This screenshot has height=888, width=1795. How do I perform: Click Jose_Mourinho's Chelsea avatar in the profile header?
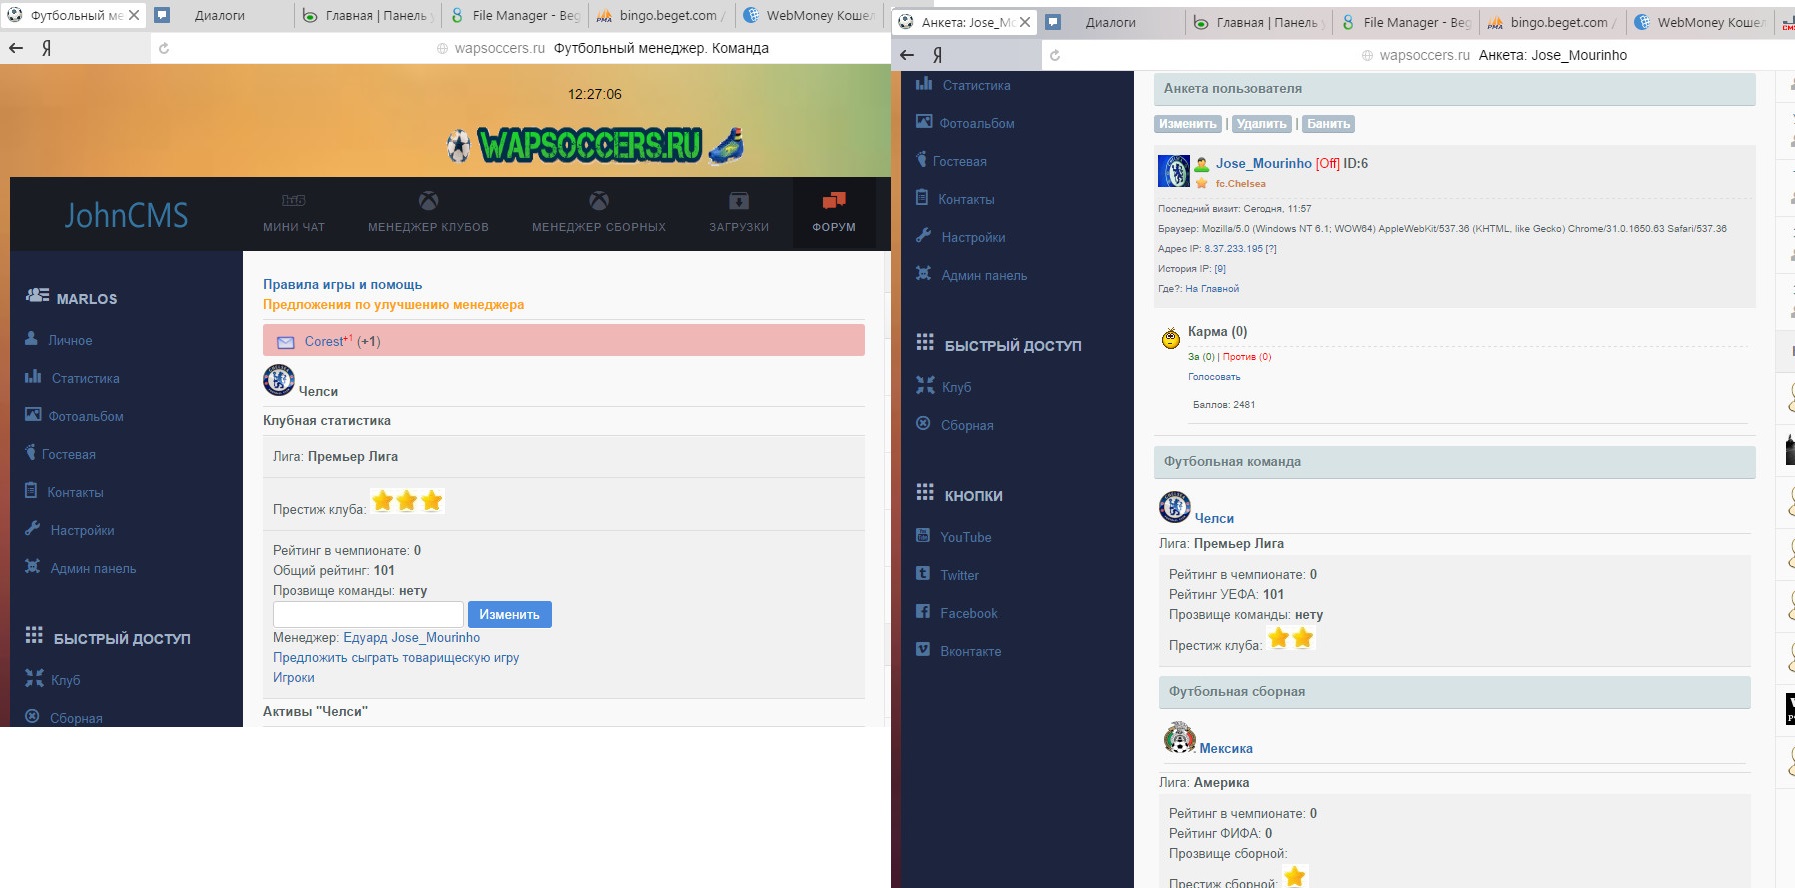click(1174, 171)
